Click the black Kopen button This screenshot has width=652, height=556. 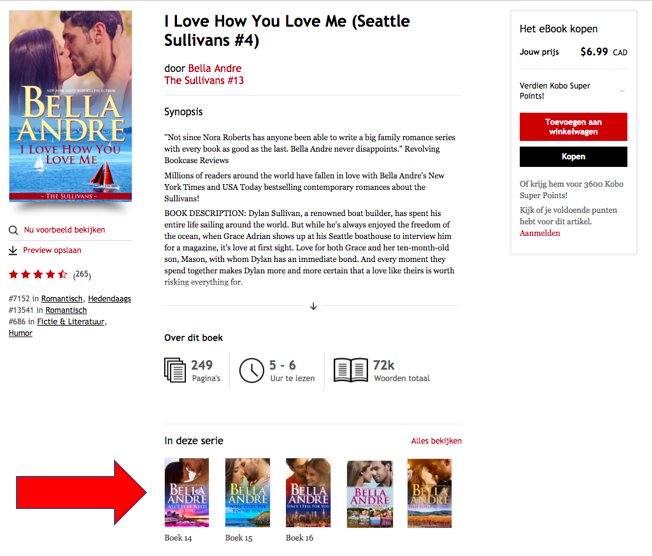pos(573,157)
